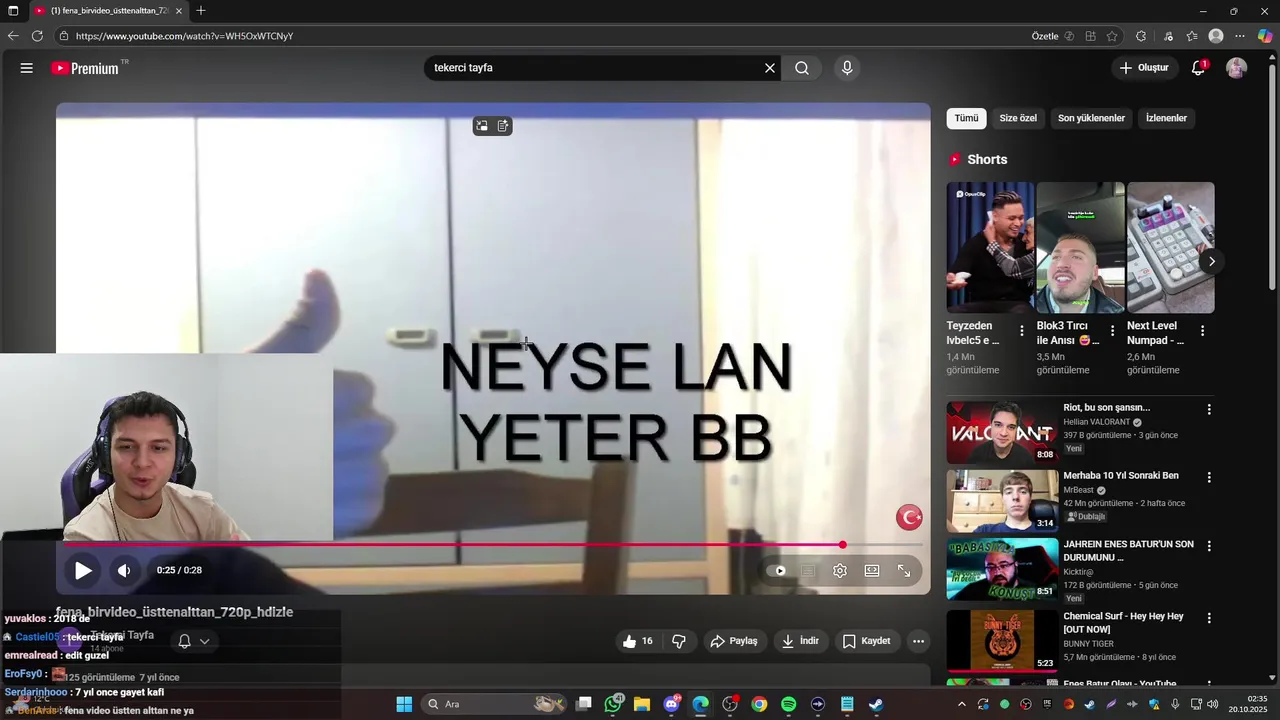
Task: Toggle subtitles in the player
Action: pos(808,570)
